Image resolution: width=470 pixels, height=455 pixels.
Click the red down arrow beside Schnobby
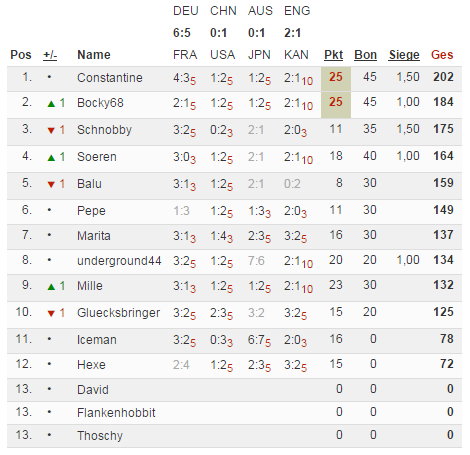51,130
